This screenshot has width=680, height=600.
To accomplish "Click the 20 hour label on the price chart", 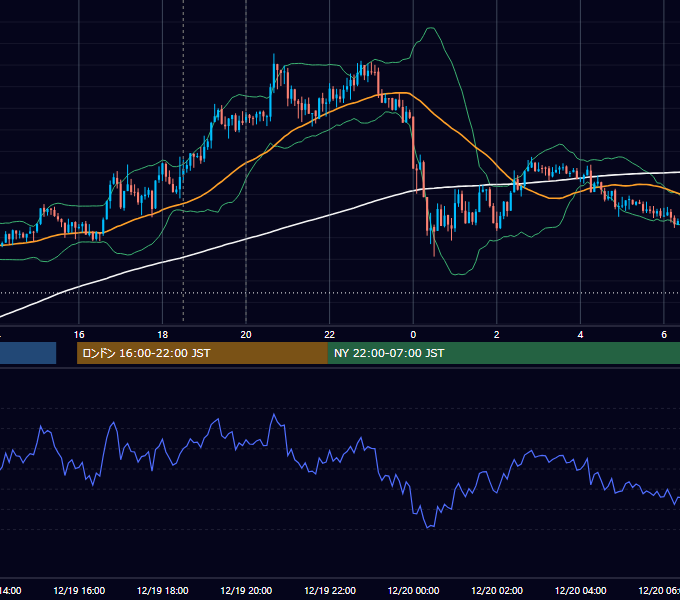I will [246, 335].
